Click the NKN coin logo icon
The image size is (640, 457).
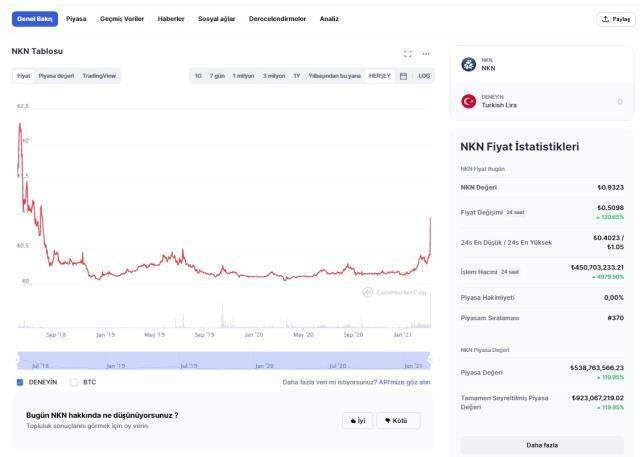pyautogui.click(x=469, y=64)
